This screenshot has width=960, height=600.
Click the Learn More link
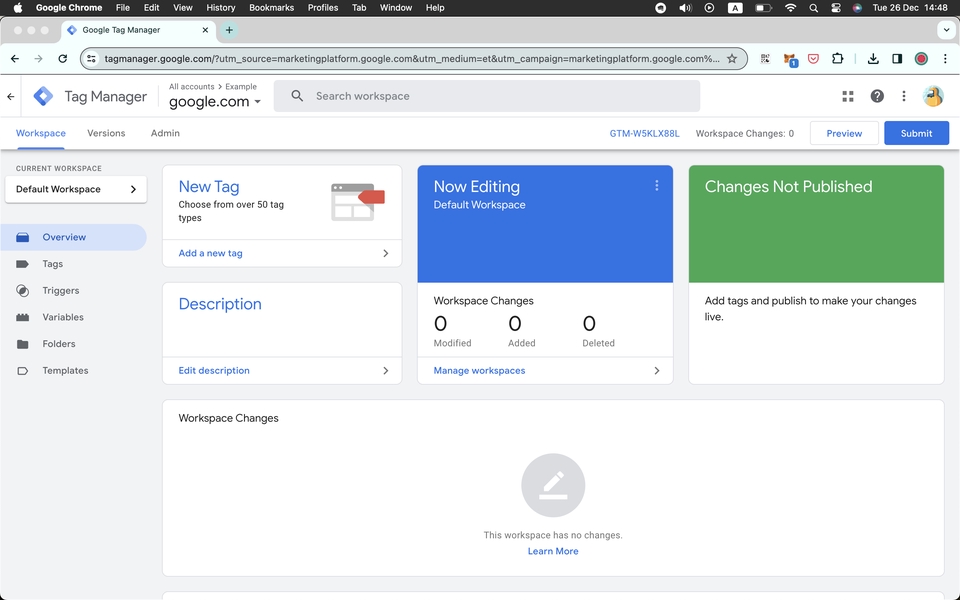pos(553,551)
